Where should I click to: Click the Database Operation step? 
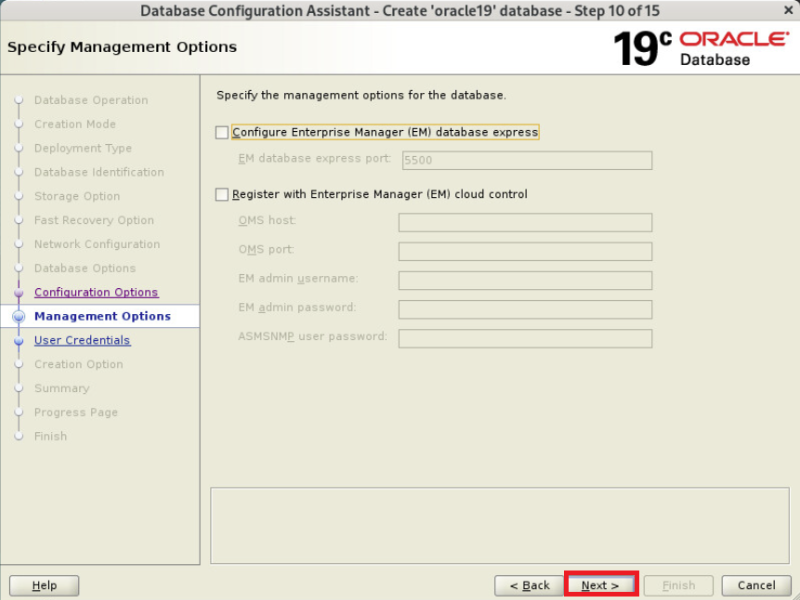pos(91,100)
